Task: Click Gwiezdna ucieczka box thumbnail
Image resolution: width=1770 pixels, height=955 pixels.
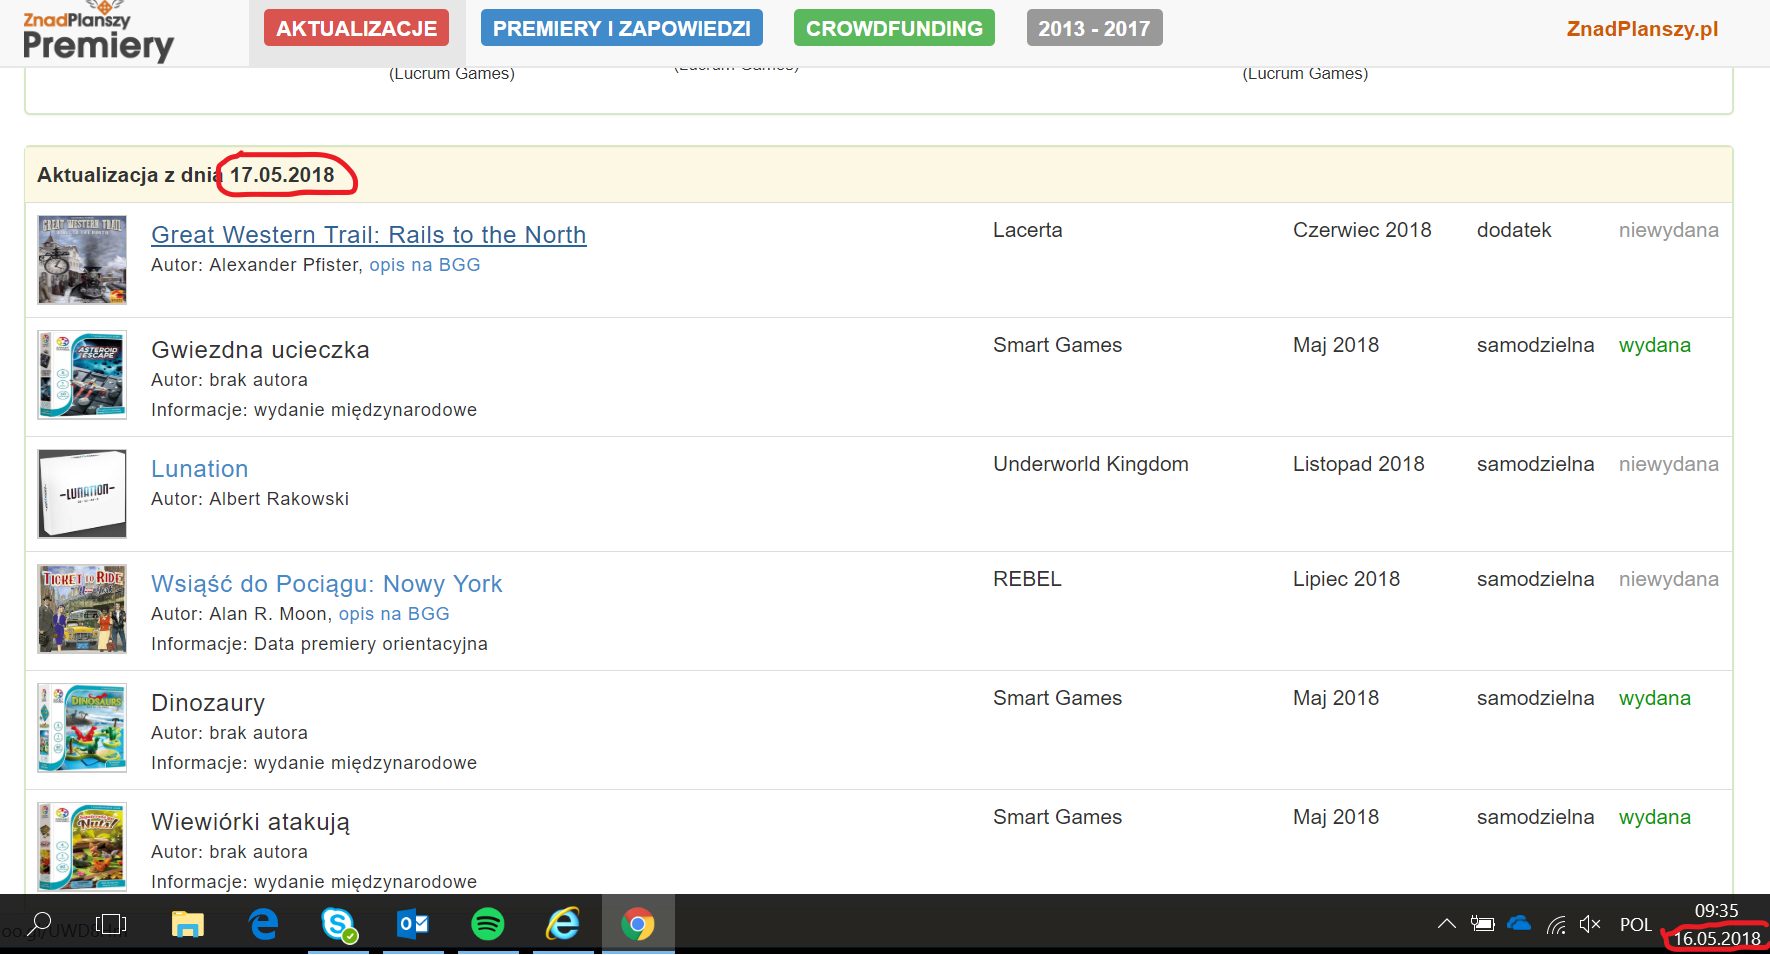Action: coord(82,375)
